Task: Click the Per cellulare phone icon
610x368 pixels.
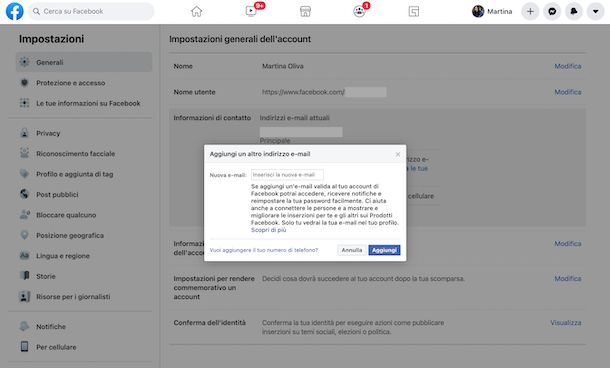Action: click(x=24, y=346)
